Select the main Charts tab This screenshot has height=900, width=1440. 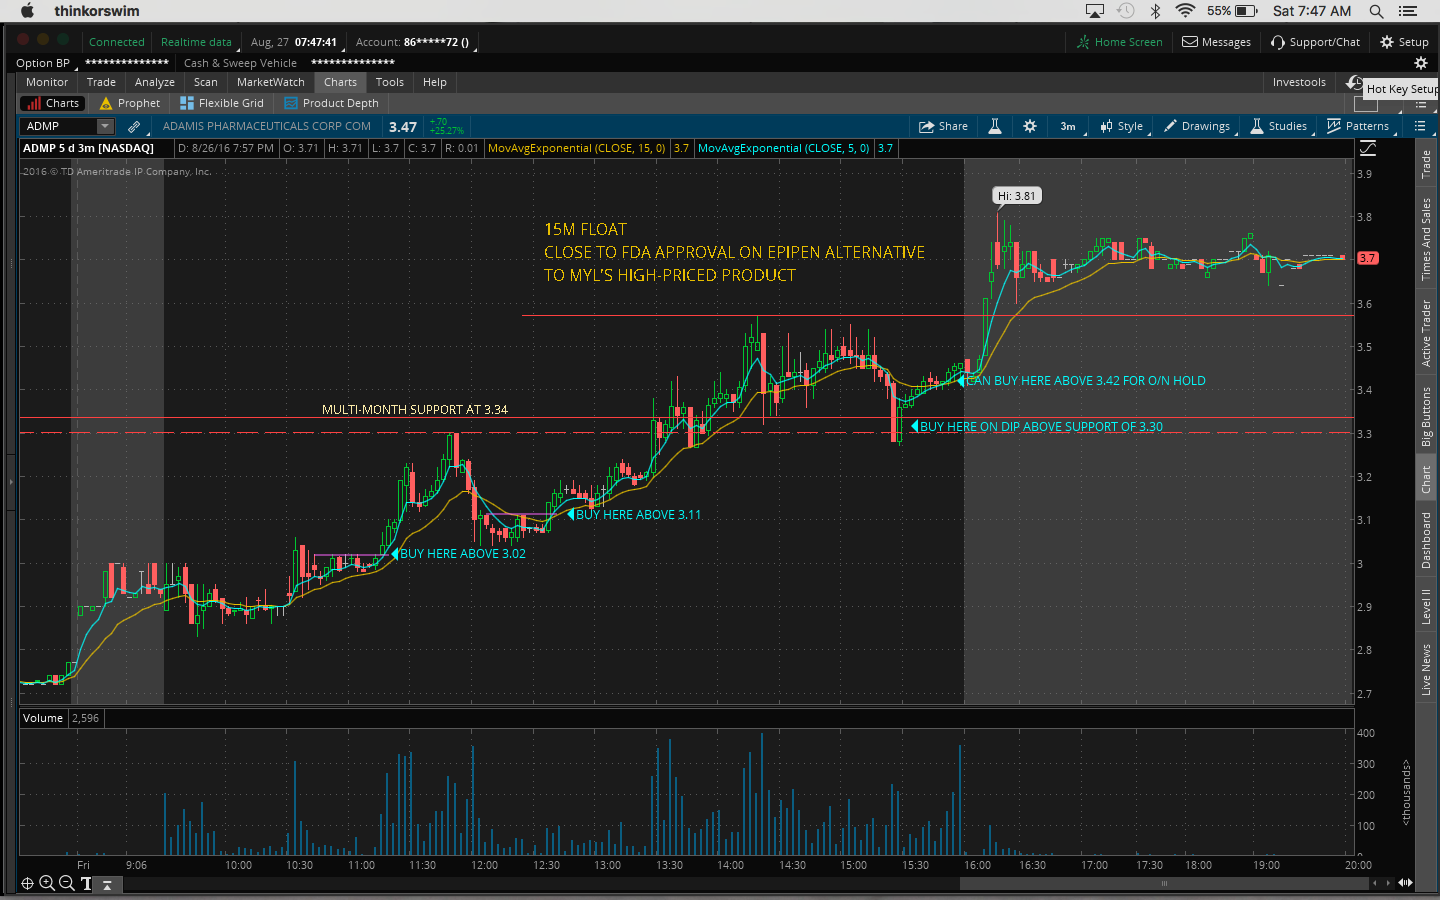340,82
